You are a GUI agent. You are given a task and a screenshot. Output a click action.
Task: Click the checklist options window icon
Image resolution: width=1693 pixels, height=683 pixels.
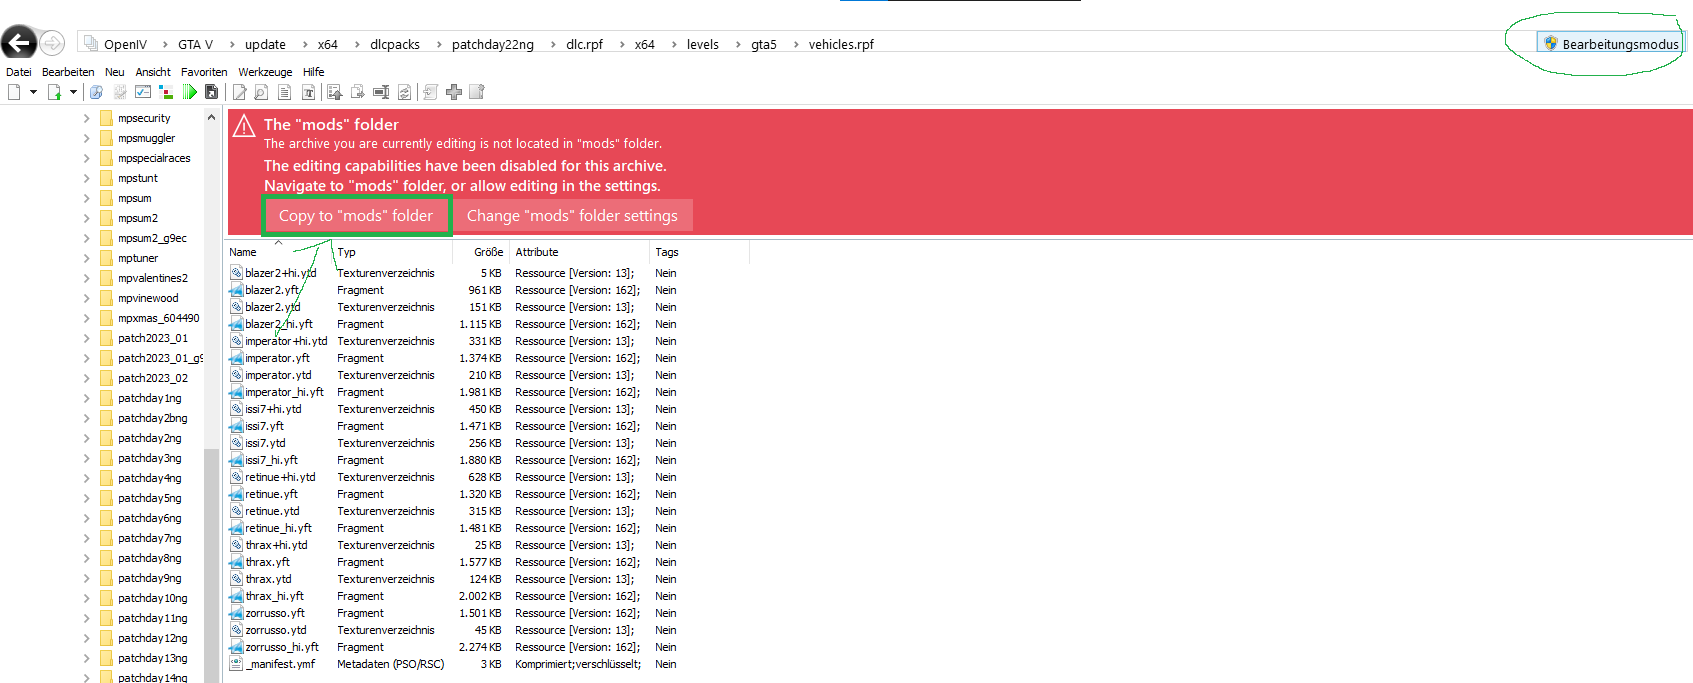(143, 92)
